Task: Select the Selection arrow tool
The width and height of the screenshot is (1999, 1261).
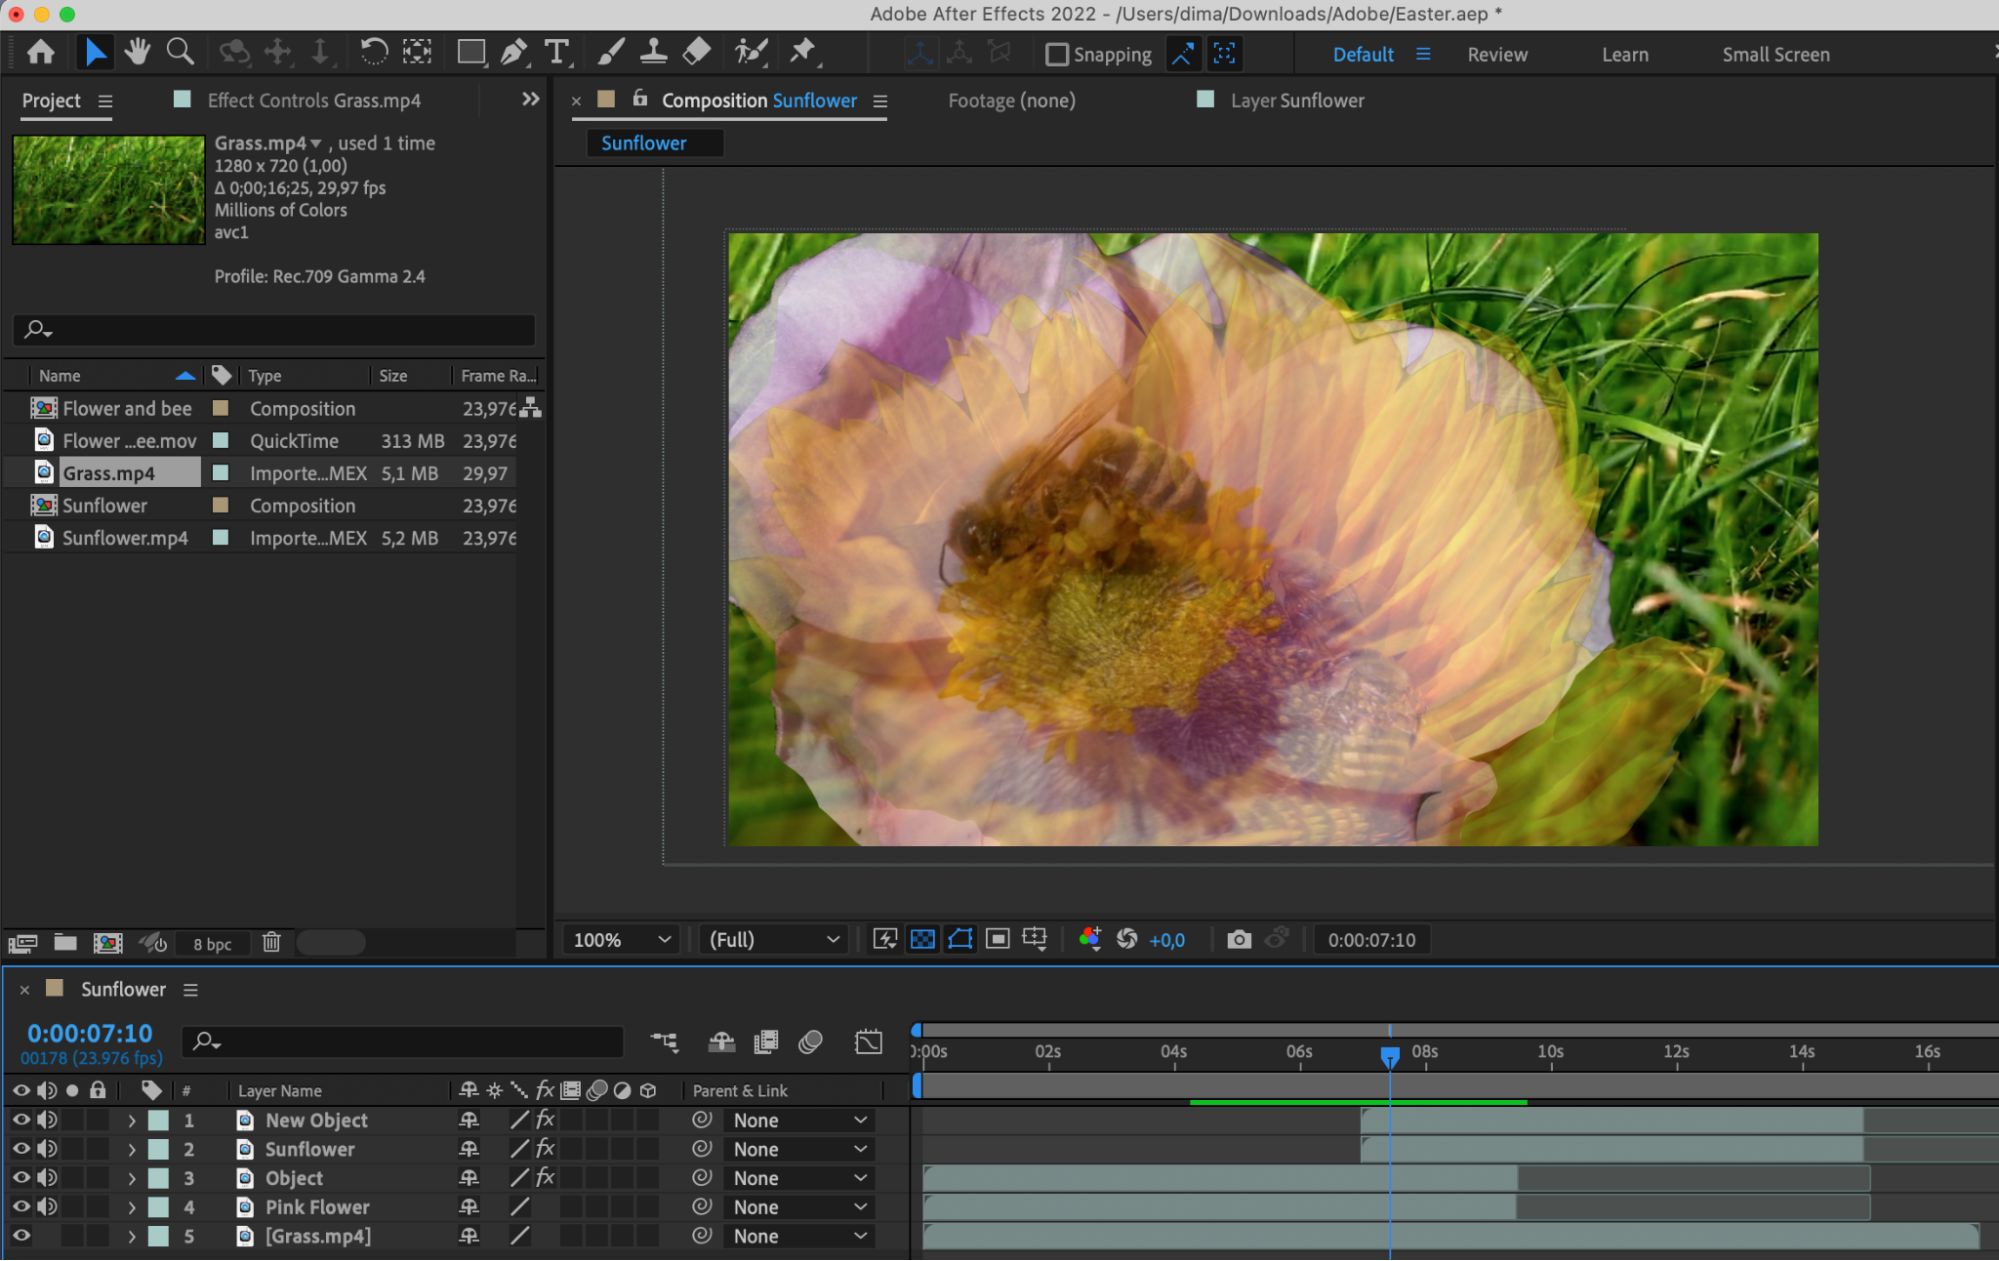Action: 95,52
